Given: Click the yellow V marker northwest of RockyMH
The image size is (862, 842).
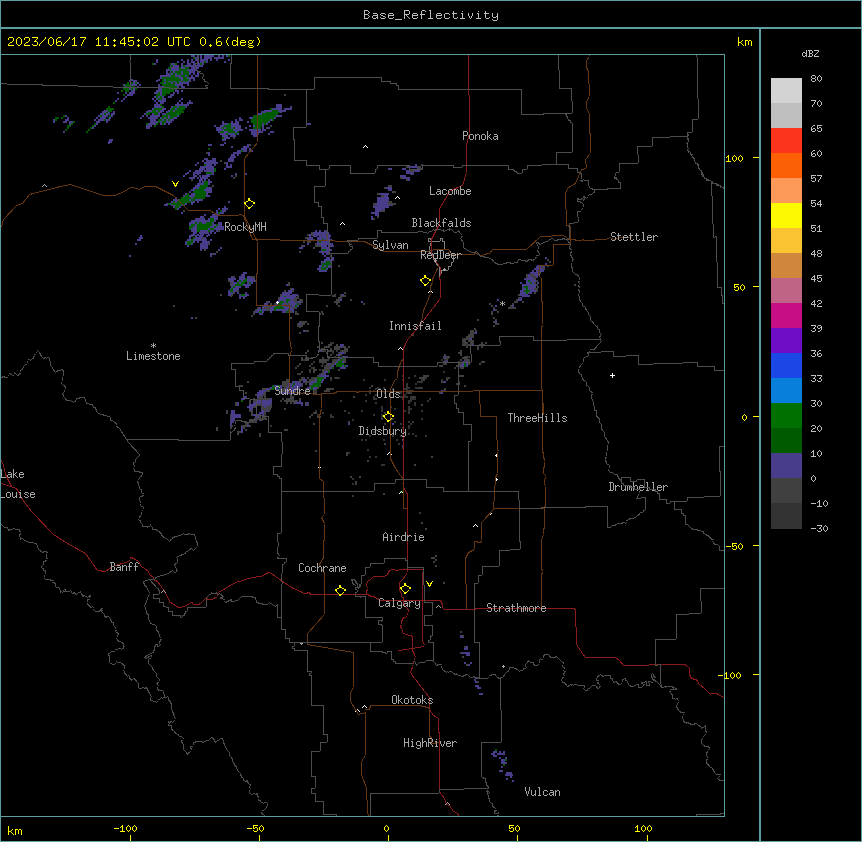Looking at the screenshot, I should (175, 184).
